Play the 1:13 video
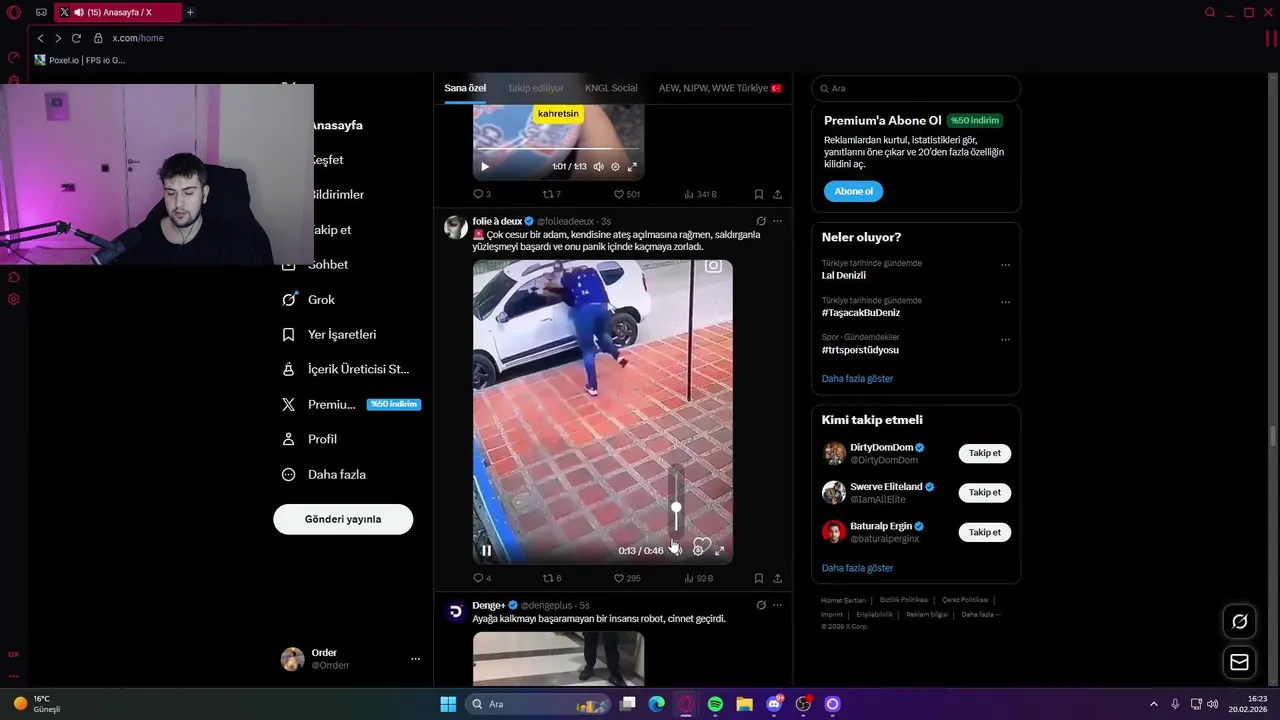 click(x=485, y=167)
